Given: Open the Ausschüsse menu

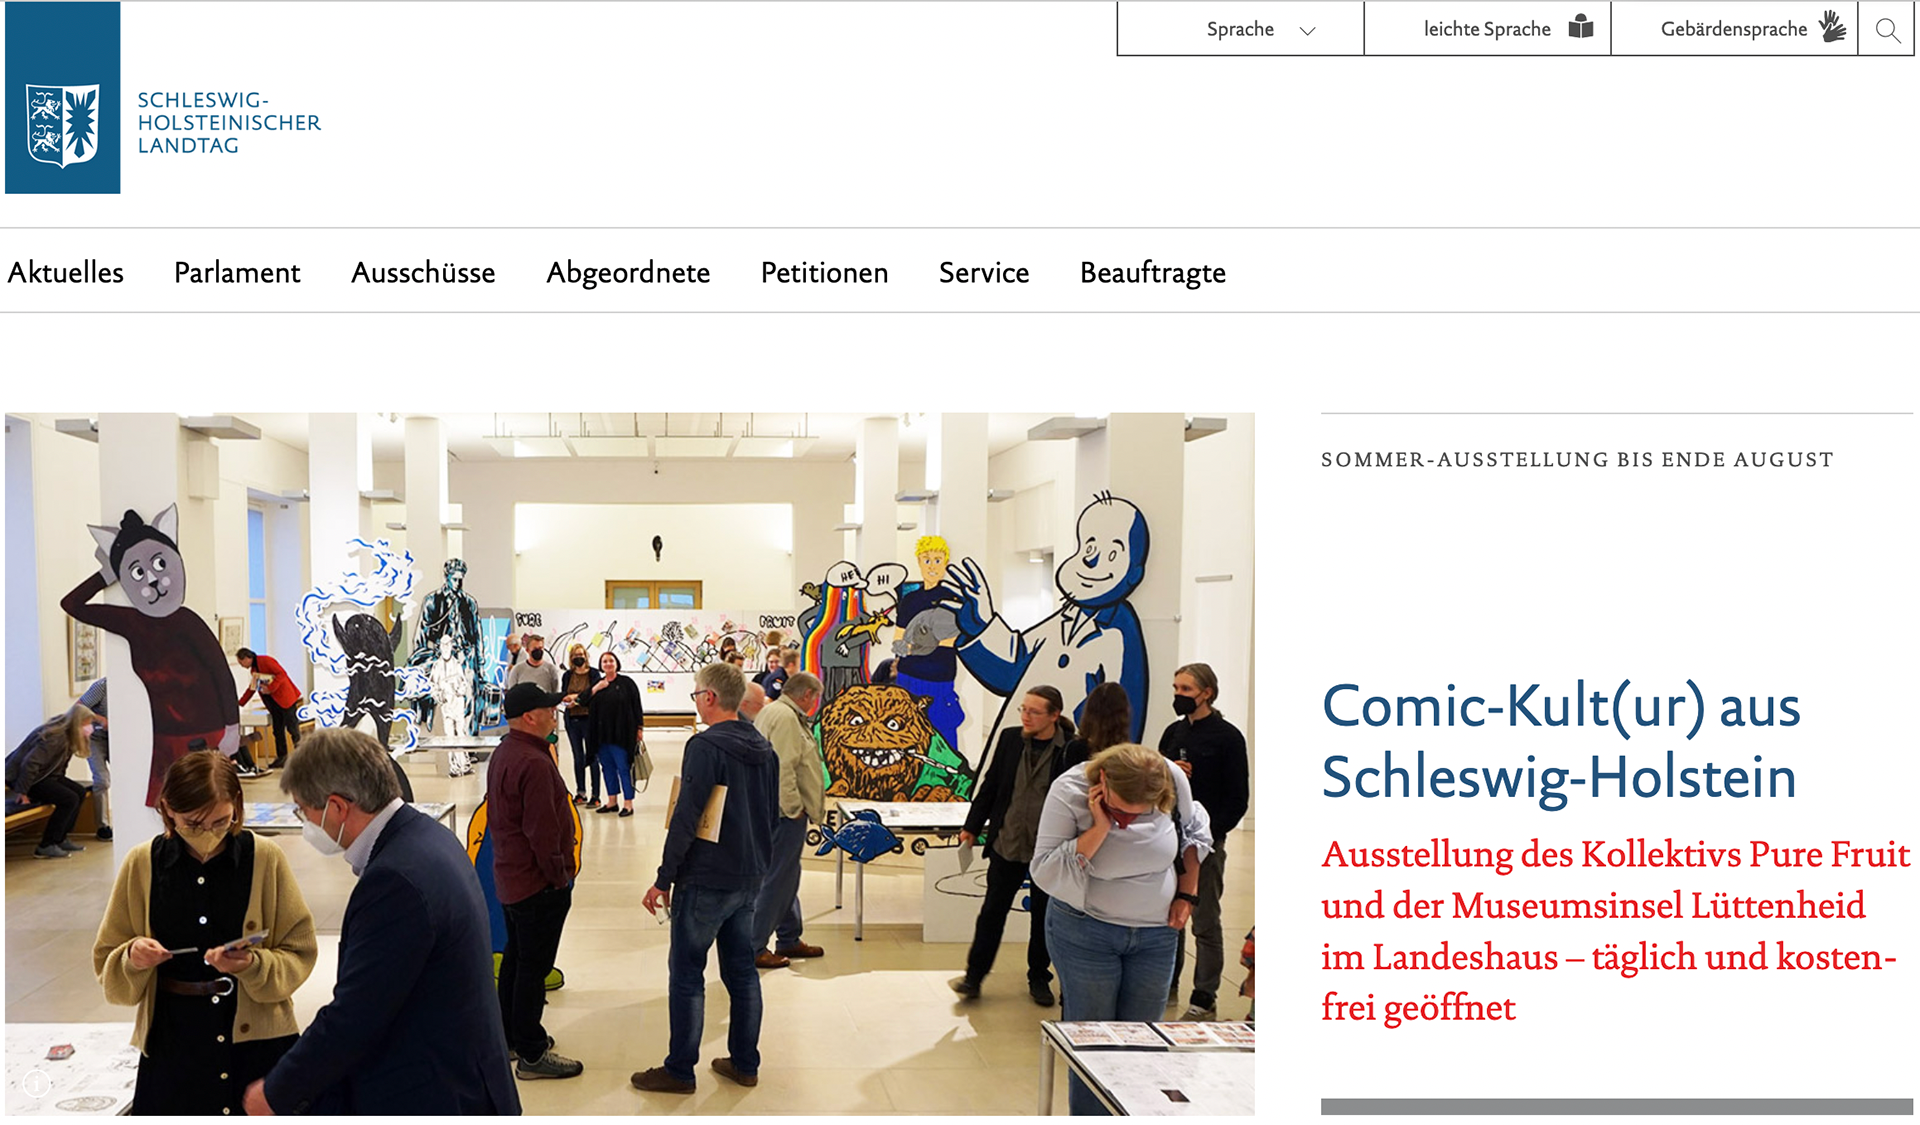Looking at the screenshot, I should click(423, 272).
